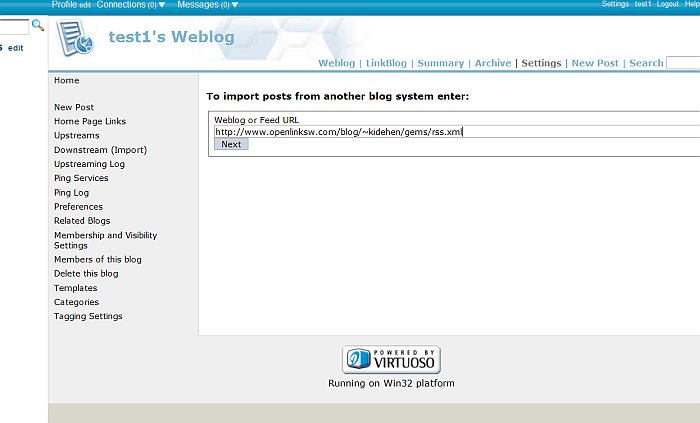Click the test1's Weblog title
This screenshot has width=700, height=423.
171,38
